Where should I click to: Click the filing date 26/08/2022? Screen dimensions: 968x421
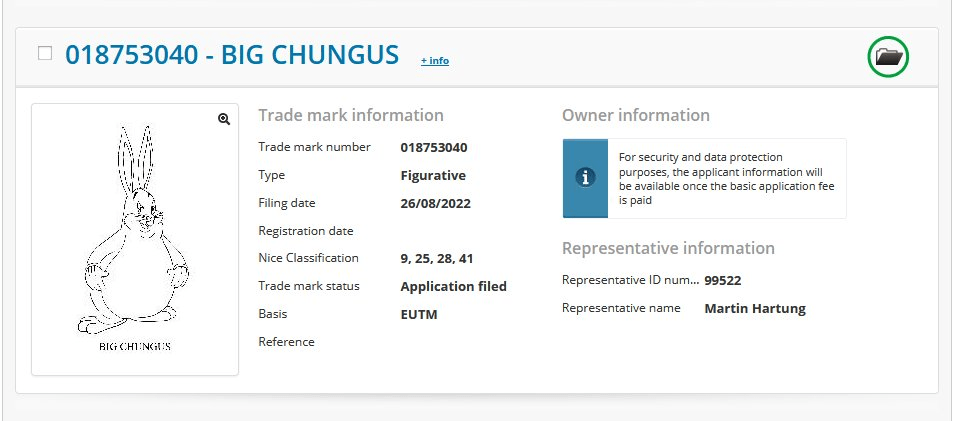click(x=436, y=203)
